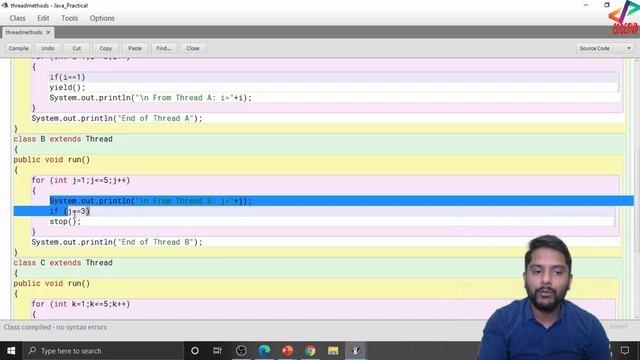Minimize the BlueJ editor window
This screenshot has width=640, height=360.
[x=586, y=5]
